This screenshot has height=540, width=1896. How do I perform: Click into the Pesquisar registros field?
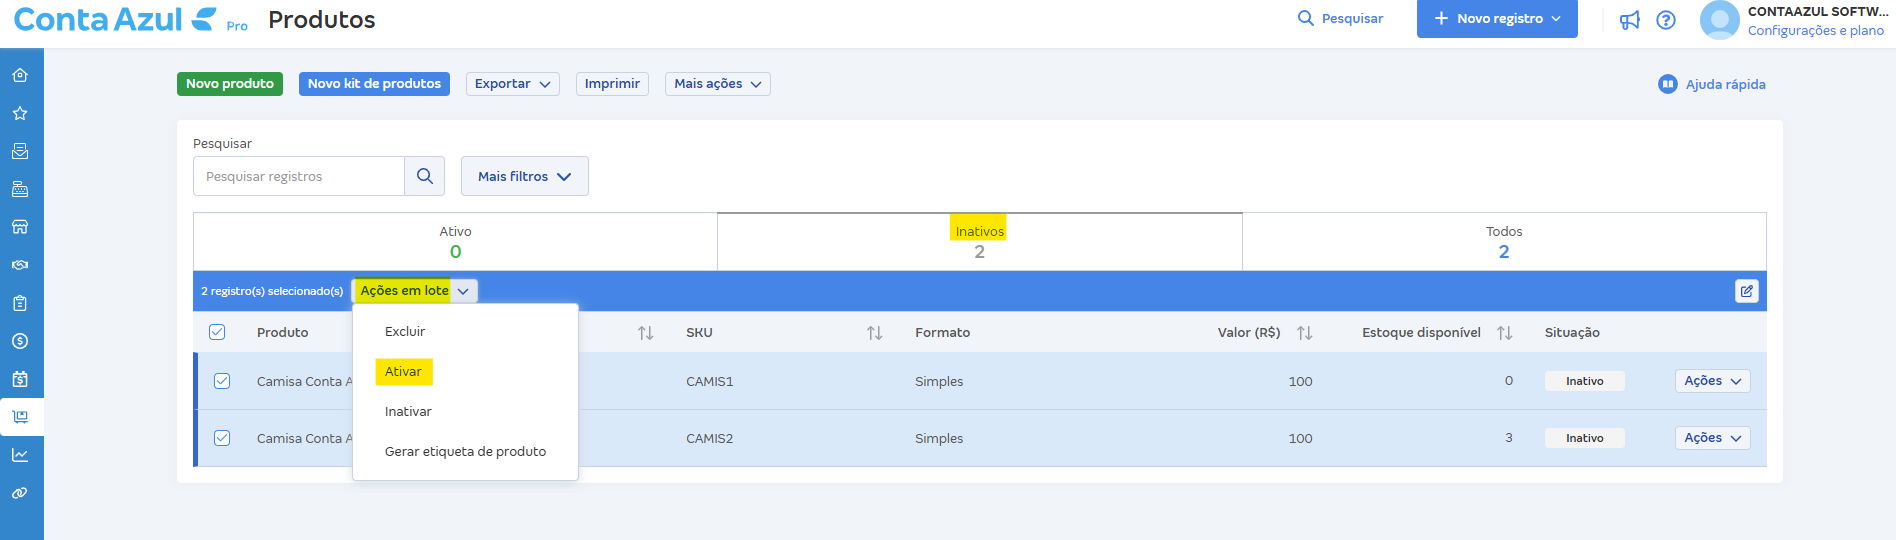(298, 176)
